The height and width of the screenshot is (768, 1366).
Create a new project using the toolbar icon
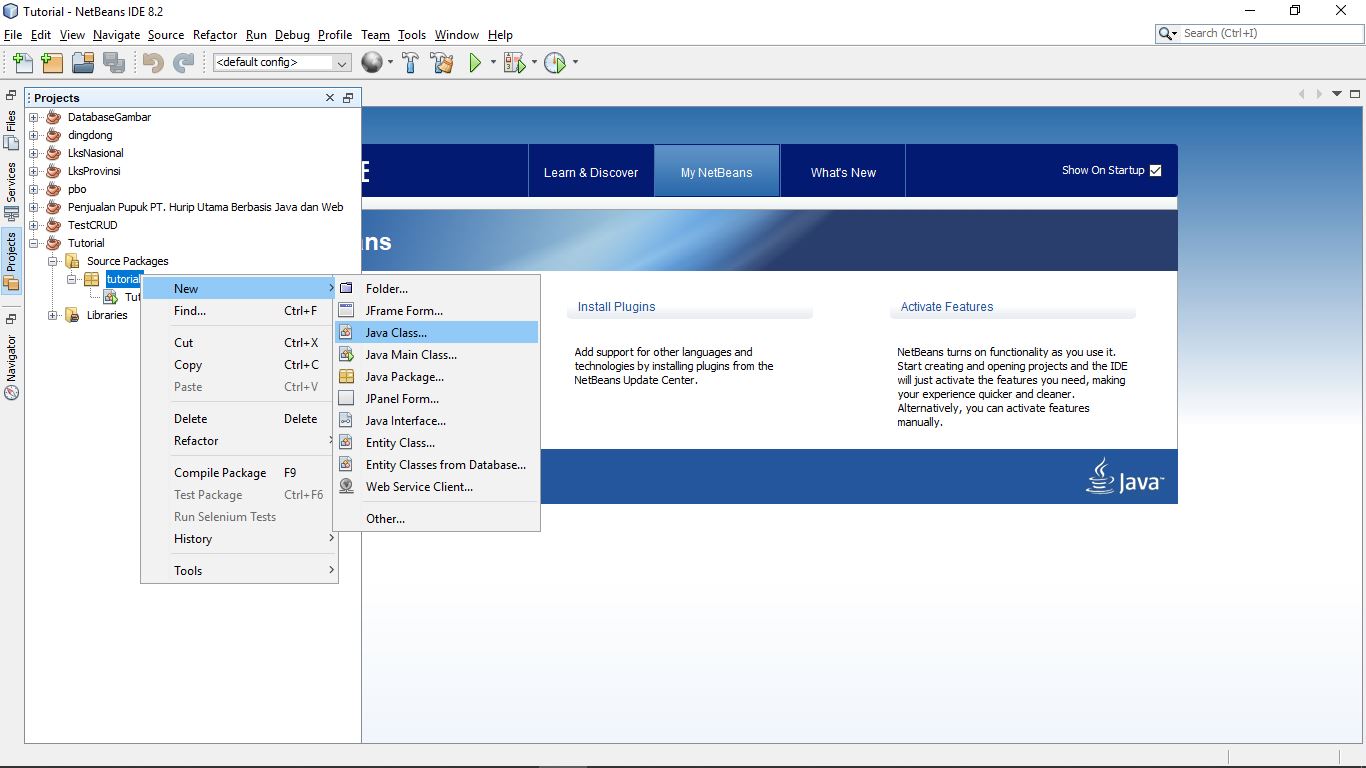click(x=52, y=62)
